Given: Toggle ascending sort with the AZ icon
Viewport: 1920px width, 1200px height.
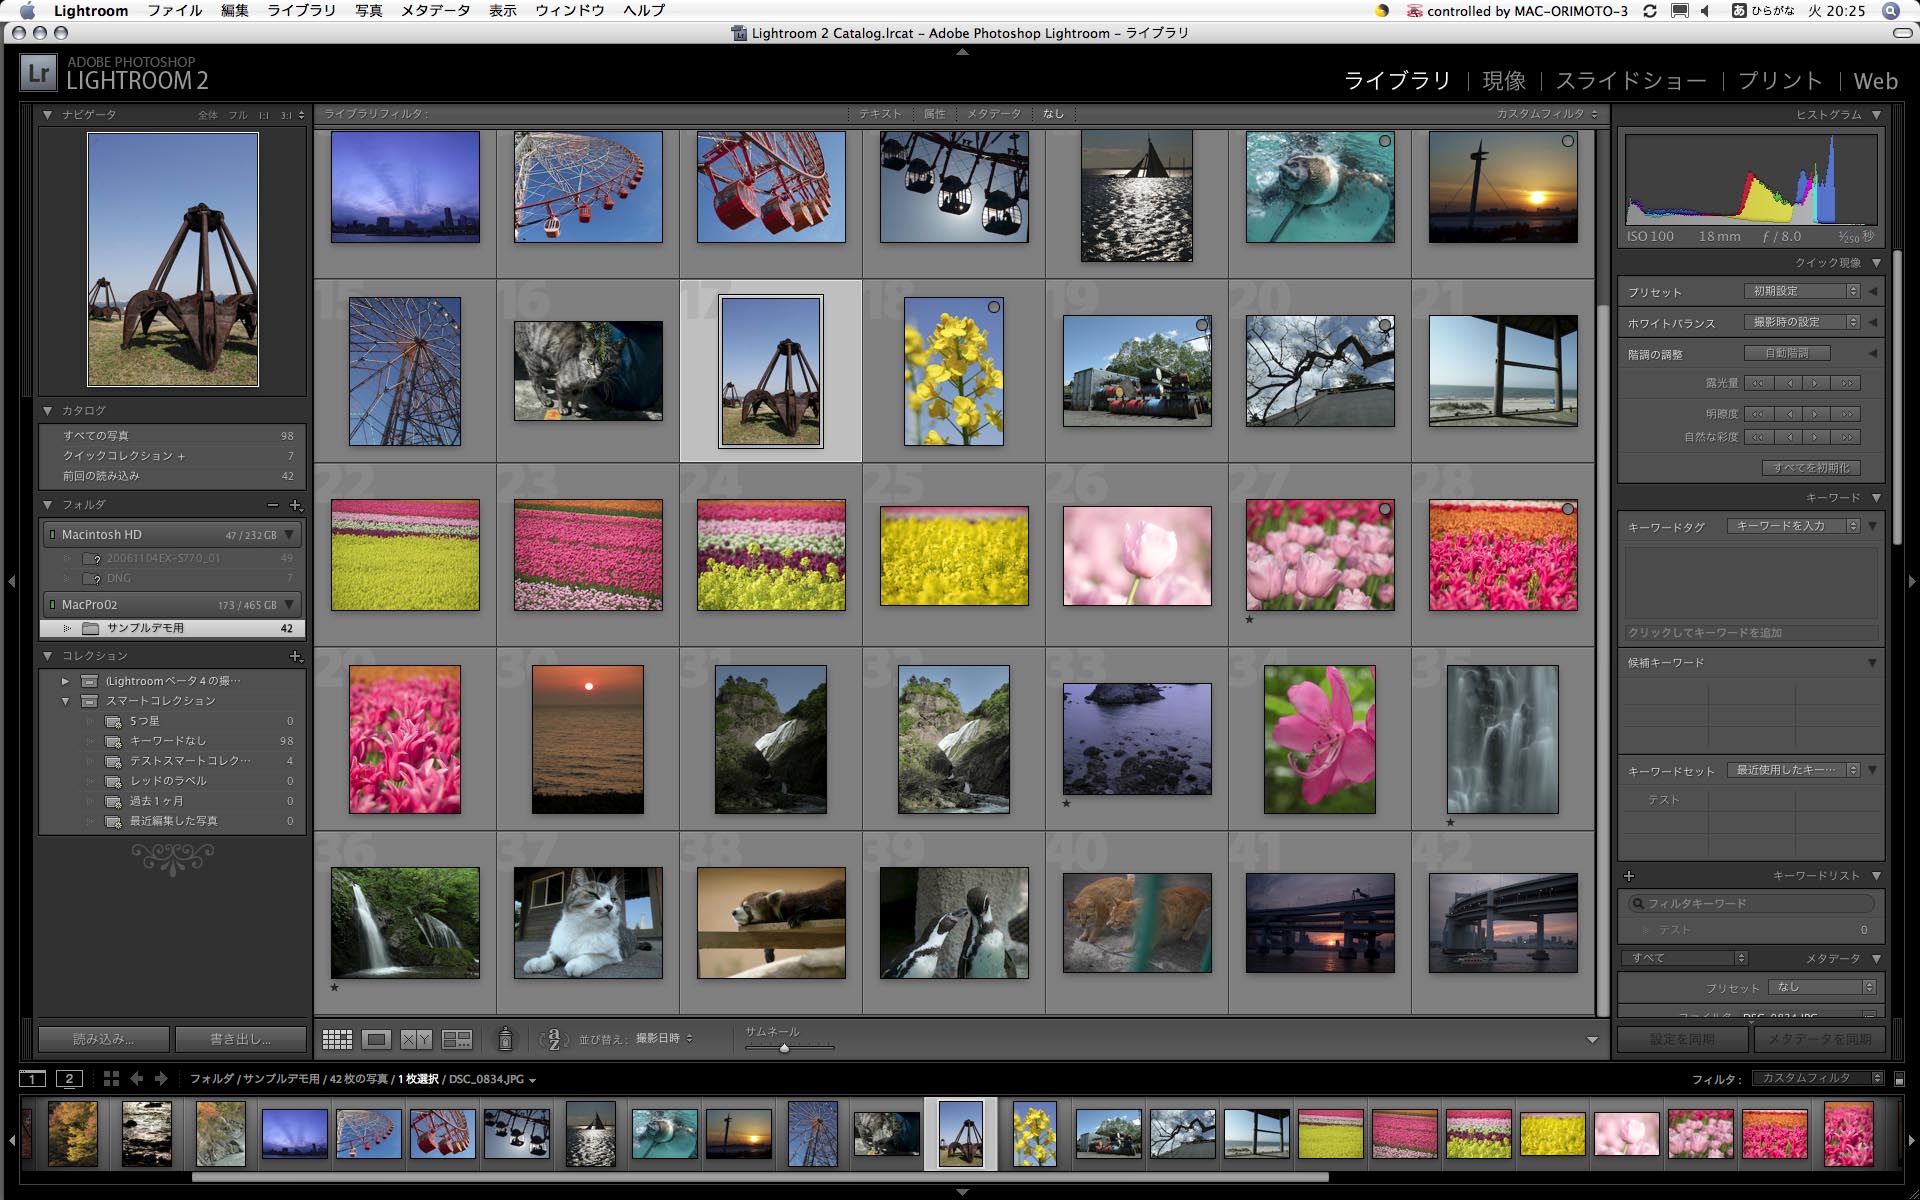Looking at the screenshot, I should pyautogui.click(x=552, y=1038).
